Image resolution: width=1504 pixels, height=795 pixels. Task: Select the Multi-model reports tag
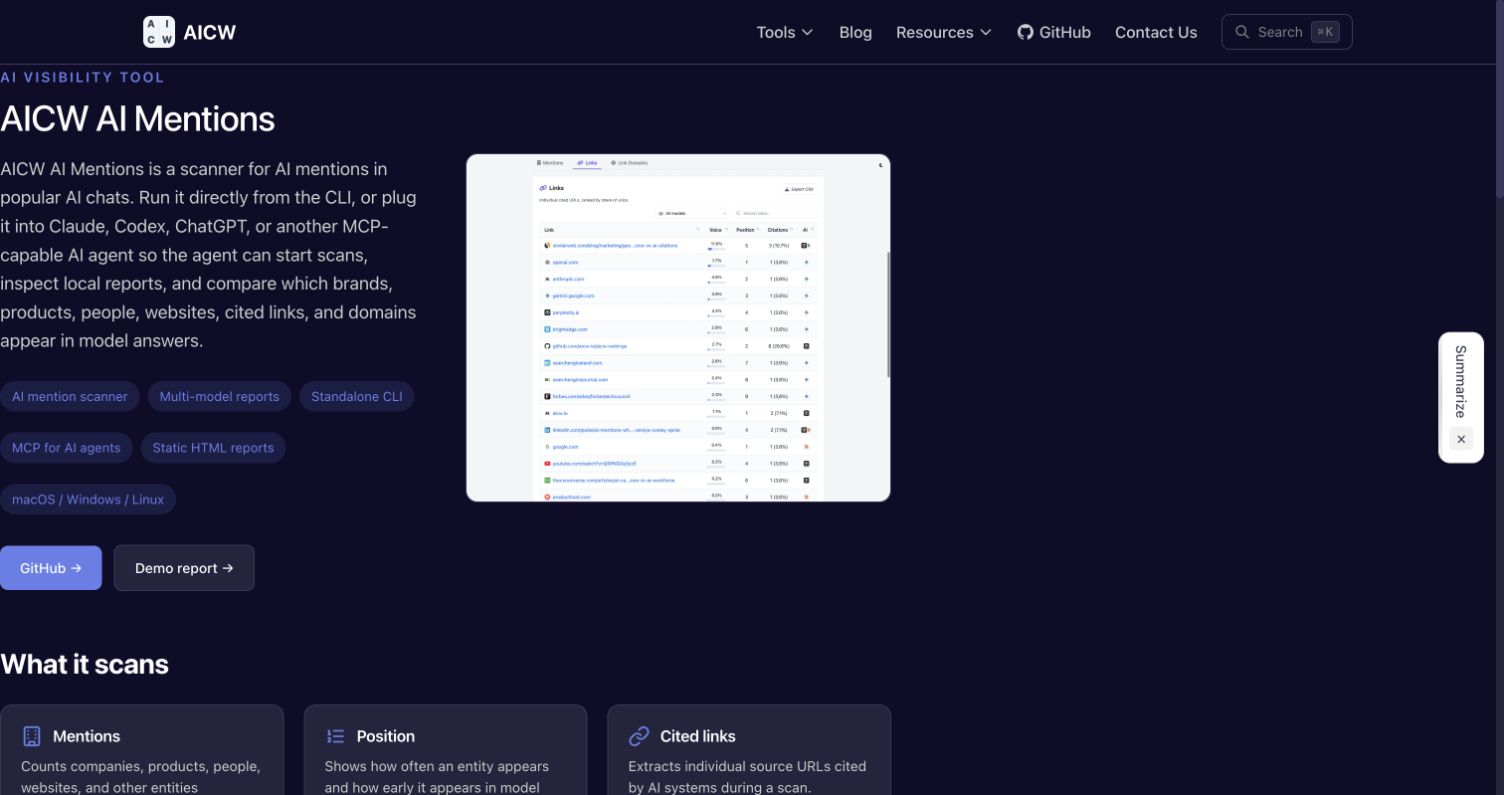point(219,396)
